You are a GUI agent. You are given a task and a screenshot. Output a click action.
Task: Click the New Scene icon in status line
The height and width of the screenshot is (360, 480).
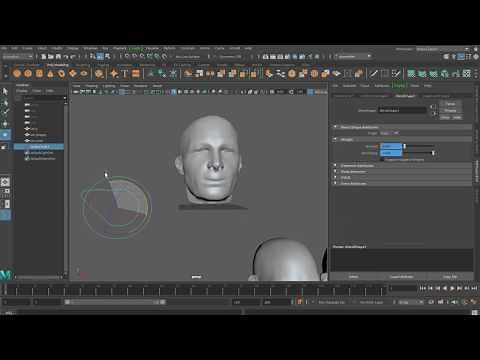[43, 57]
